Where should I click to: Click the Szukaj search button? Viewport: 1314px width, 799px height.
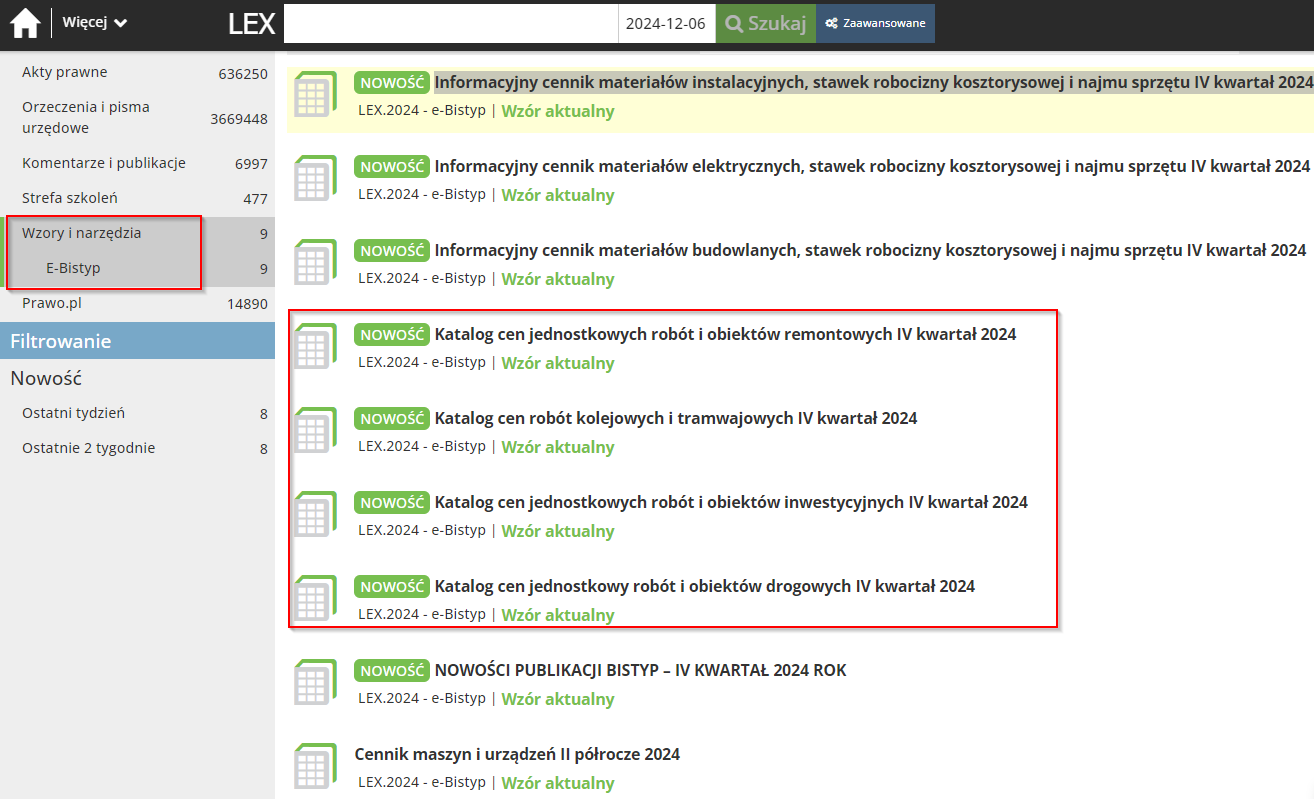click(766, 23)
